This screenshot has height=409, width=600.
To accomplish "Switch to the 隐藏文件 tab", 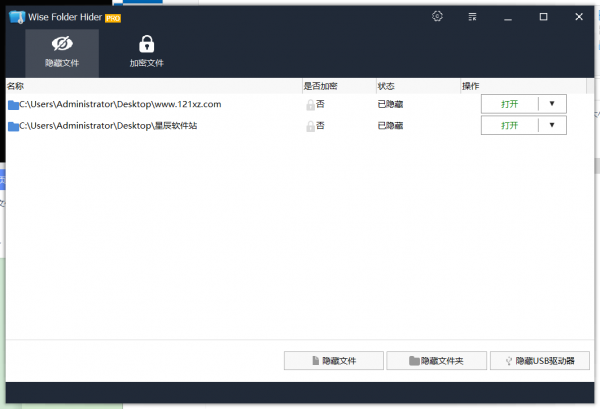I will pyautogui.click(x=62, y=53).
